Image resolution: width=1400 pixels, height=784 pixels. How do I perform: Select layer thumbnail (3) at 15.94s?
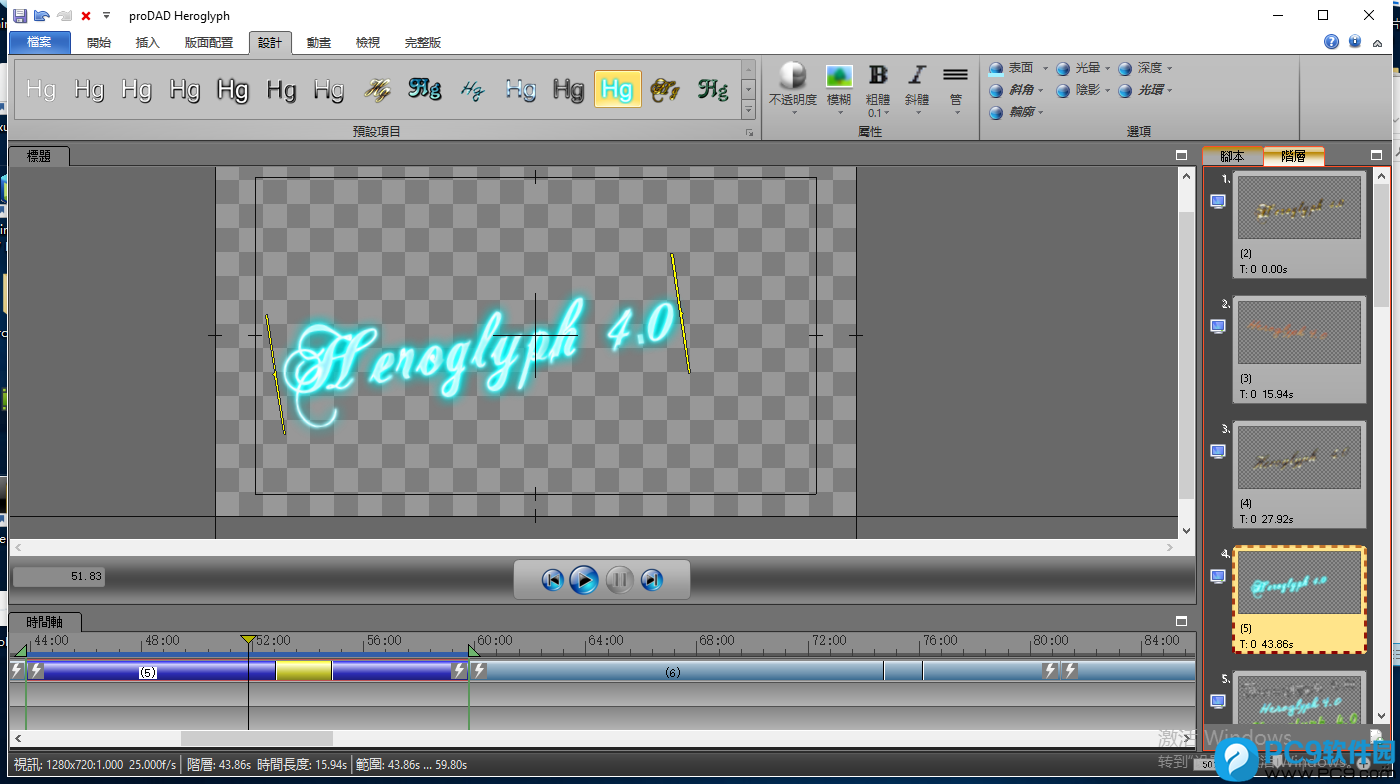point(1299,349)
